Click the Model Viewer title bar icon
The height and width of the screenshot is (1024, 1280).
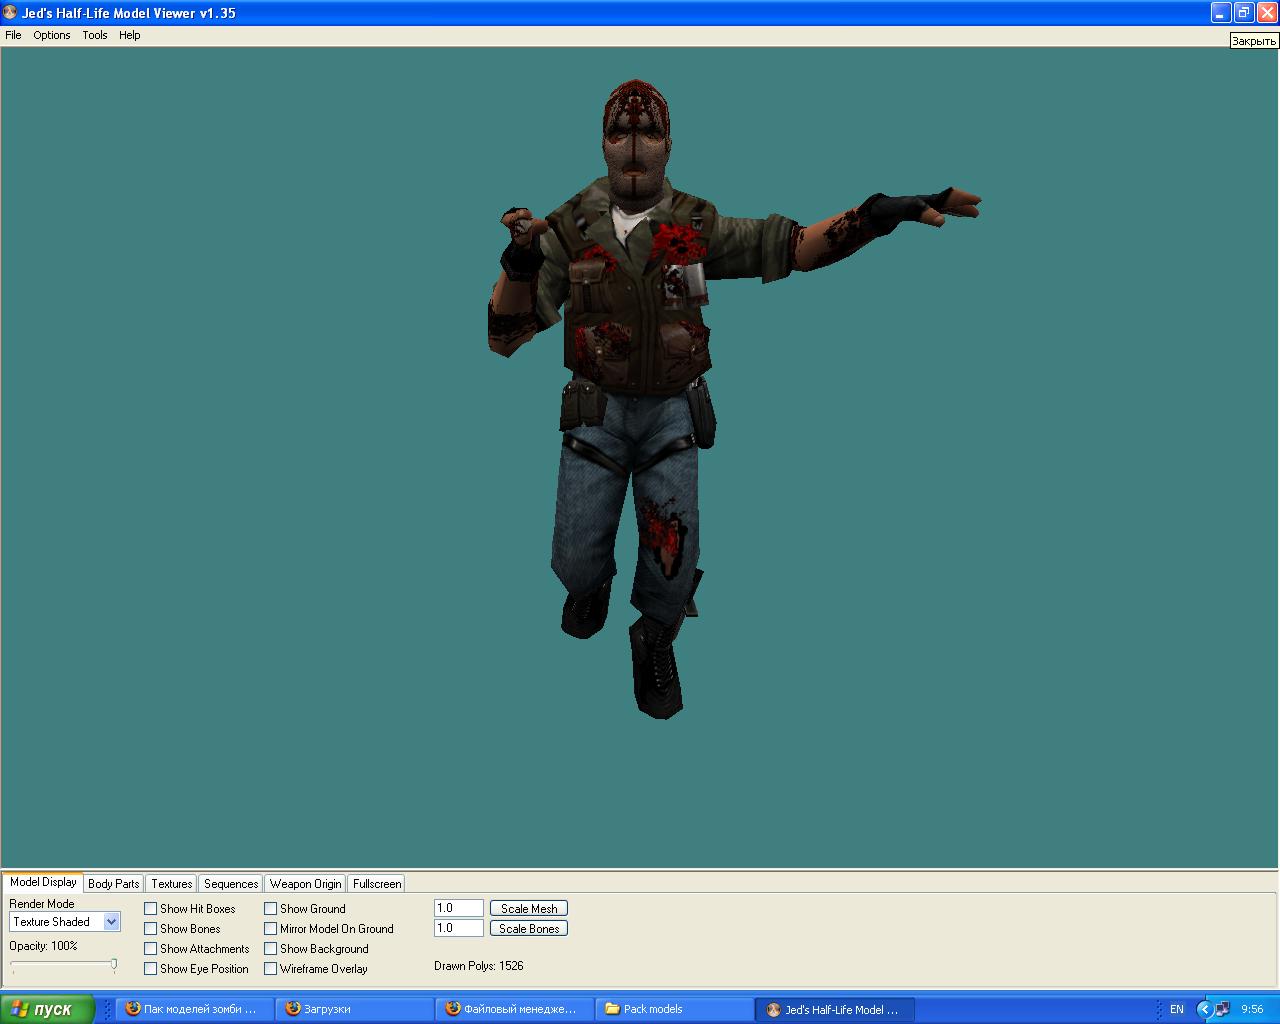10,13
